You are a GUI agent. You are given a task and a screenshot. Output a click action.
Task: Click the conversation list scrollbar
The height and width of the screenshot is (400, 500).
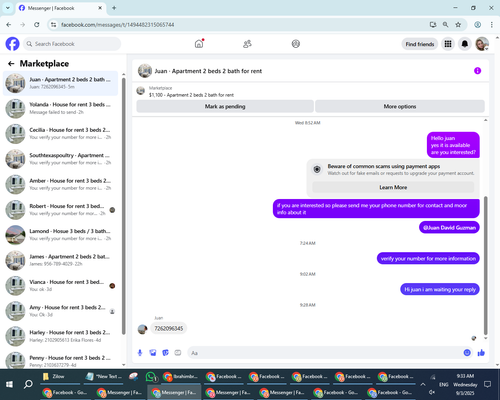[124, 207]
